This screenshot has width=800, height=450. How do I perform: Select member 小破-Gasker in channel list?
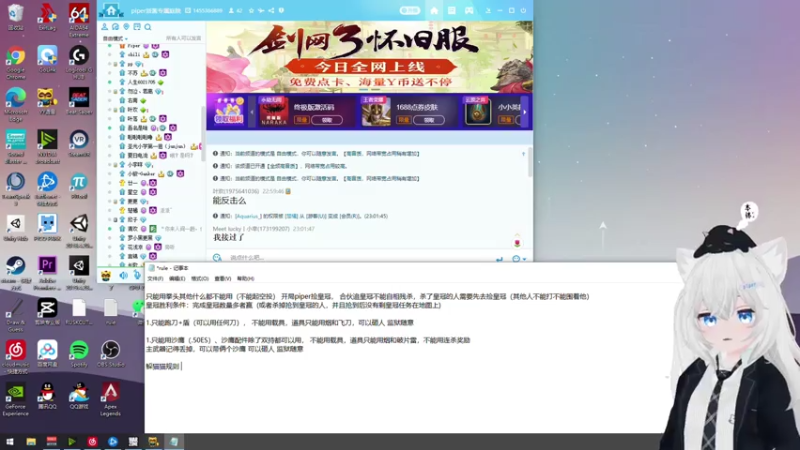pos(141,174)
